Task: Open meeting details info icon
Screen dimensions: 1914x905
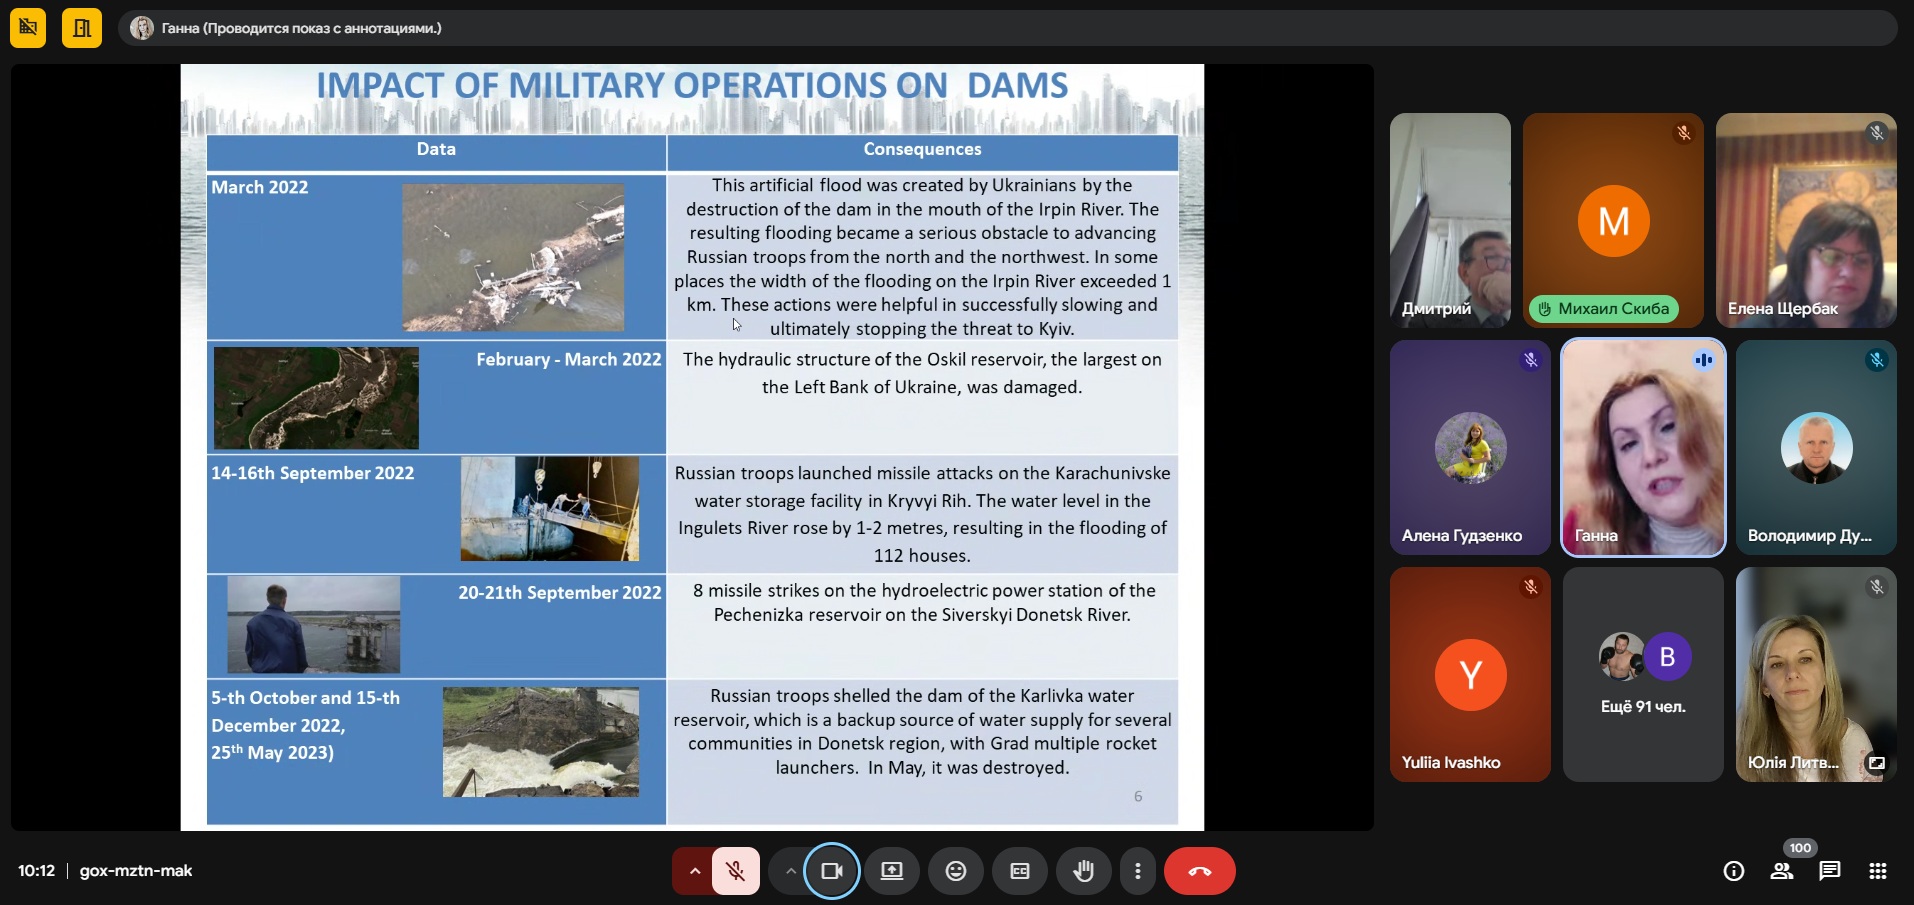Action: point(1733,871)
